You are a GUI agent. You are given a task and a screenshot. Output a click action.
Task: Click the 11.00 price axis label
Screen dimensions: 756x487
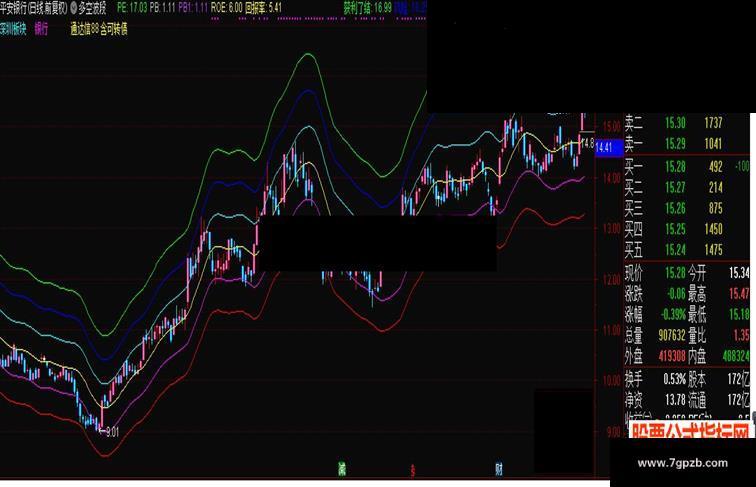(x=611, y=330)
